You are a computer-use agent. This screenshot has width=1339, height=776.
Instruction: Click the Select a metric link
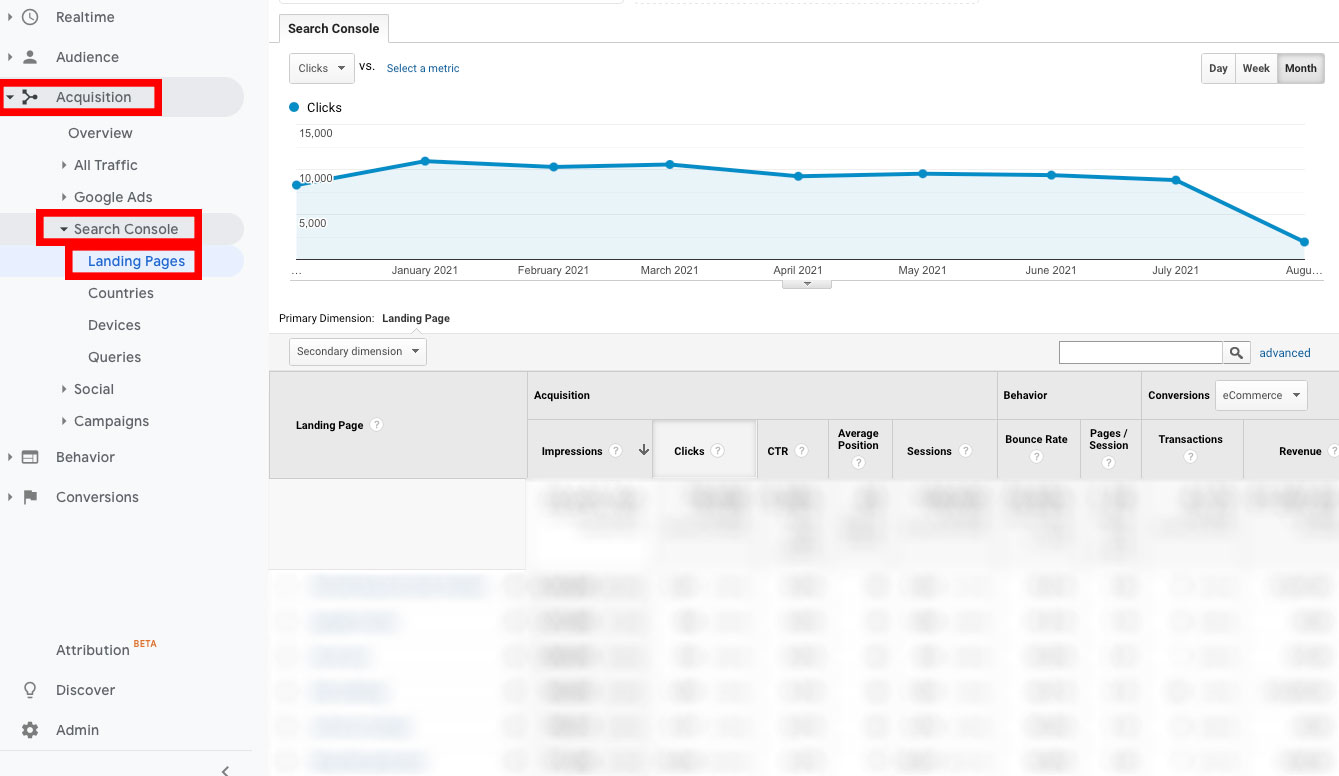click(x=422, y=68)
